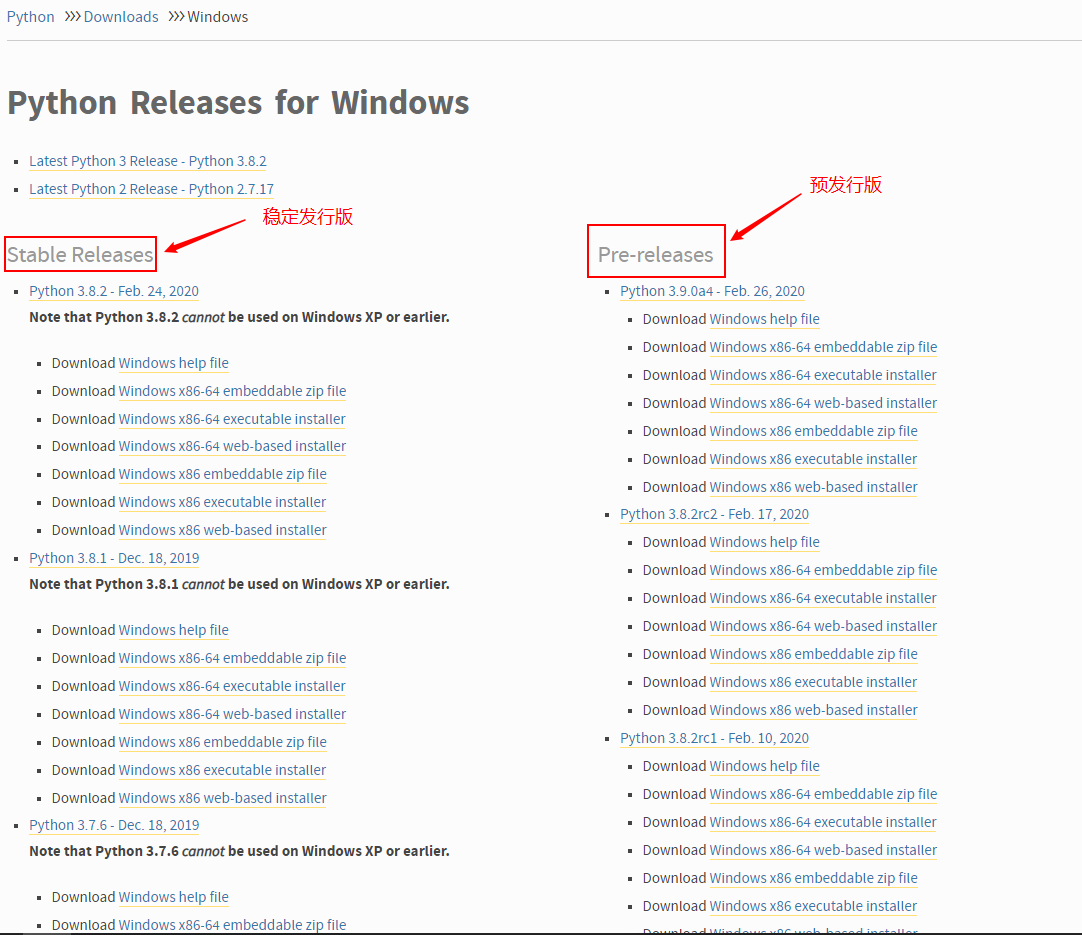Download x86 executable installer for Python 3.9.0a4

click(x=814, y=459)
